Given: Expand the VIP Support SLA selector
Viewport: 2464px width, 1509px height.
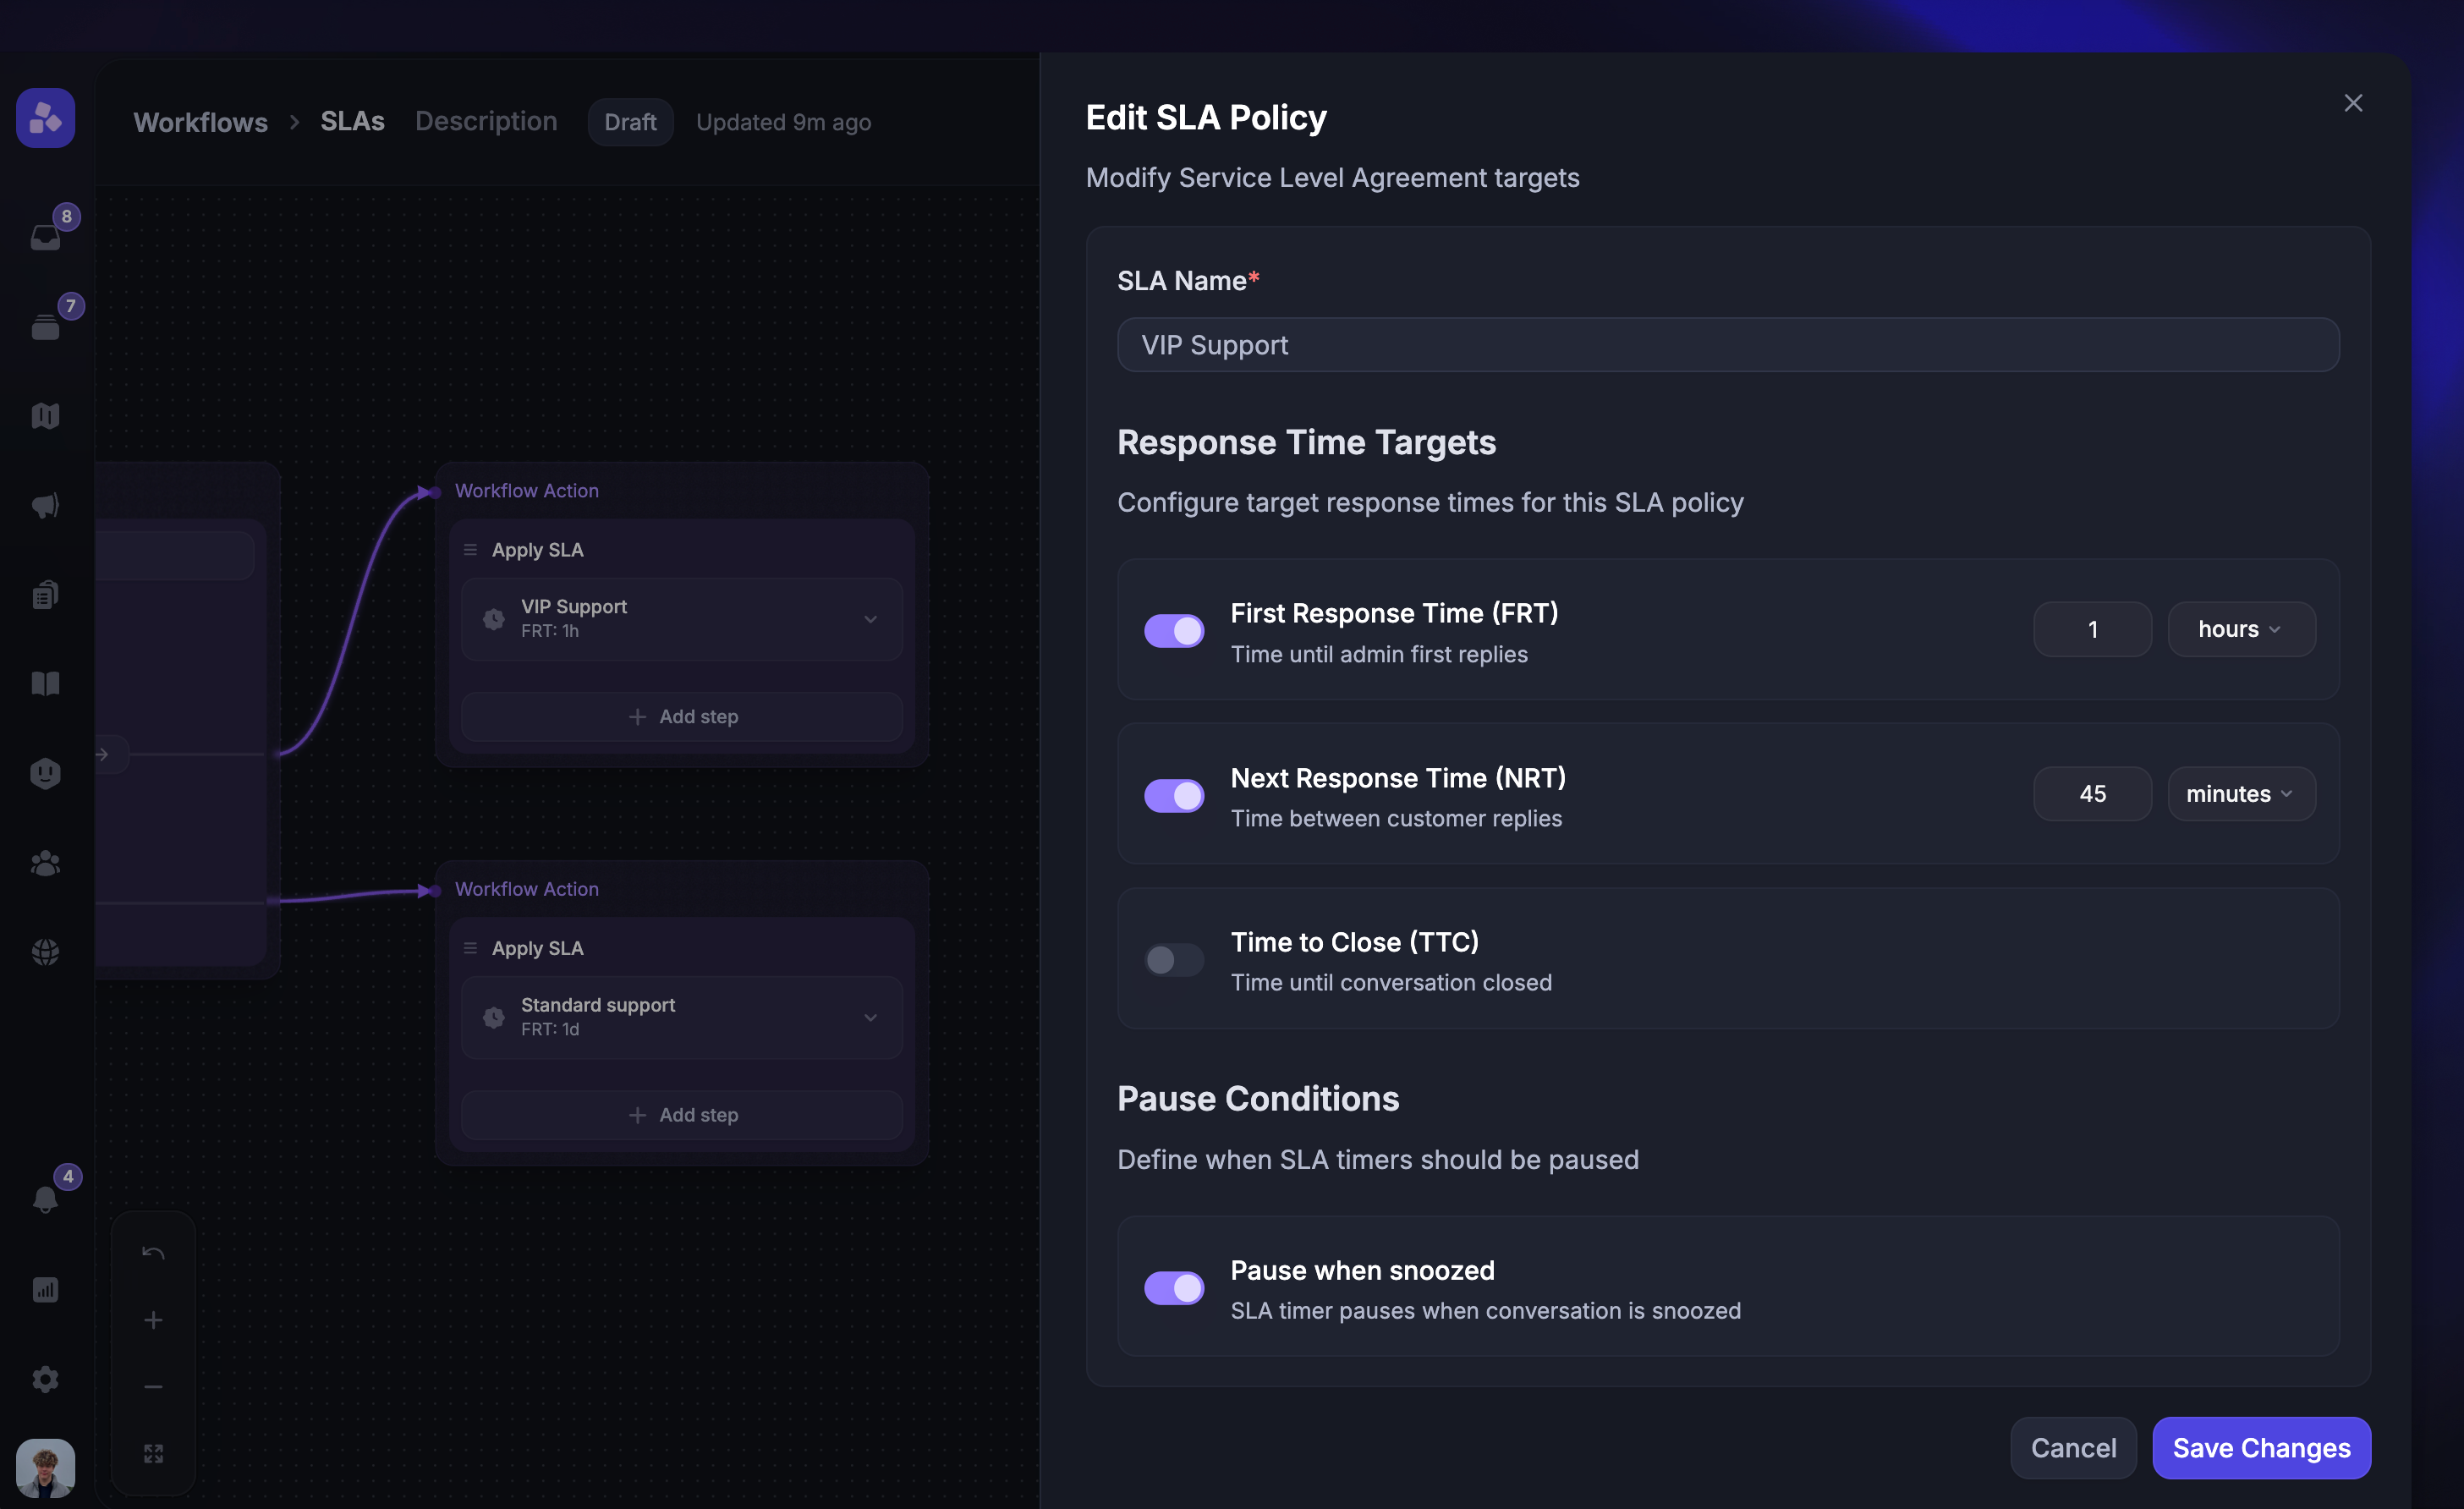Looking at the screenshot, I should click(x=870, y=619).
